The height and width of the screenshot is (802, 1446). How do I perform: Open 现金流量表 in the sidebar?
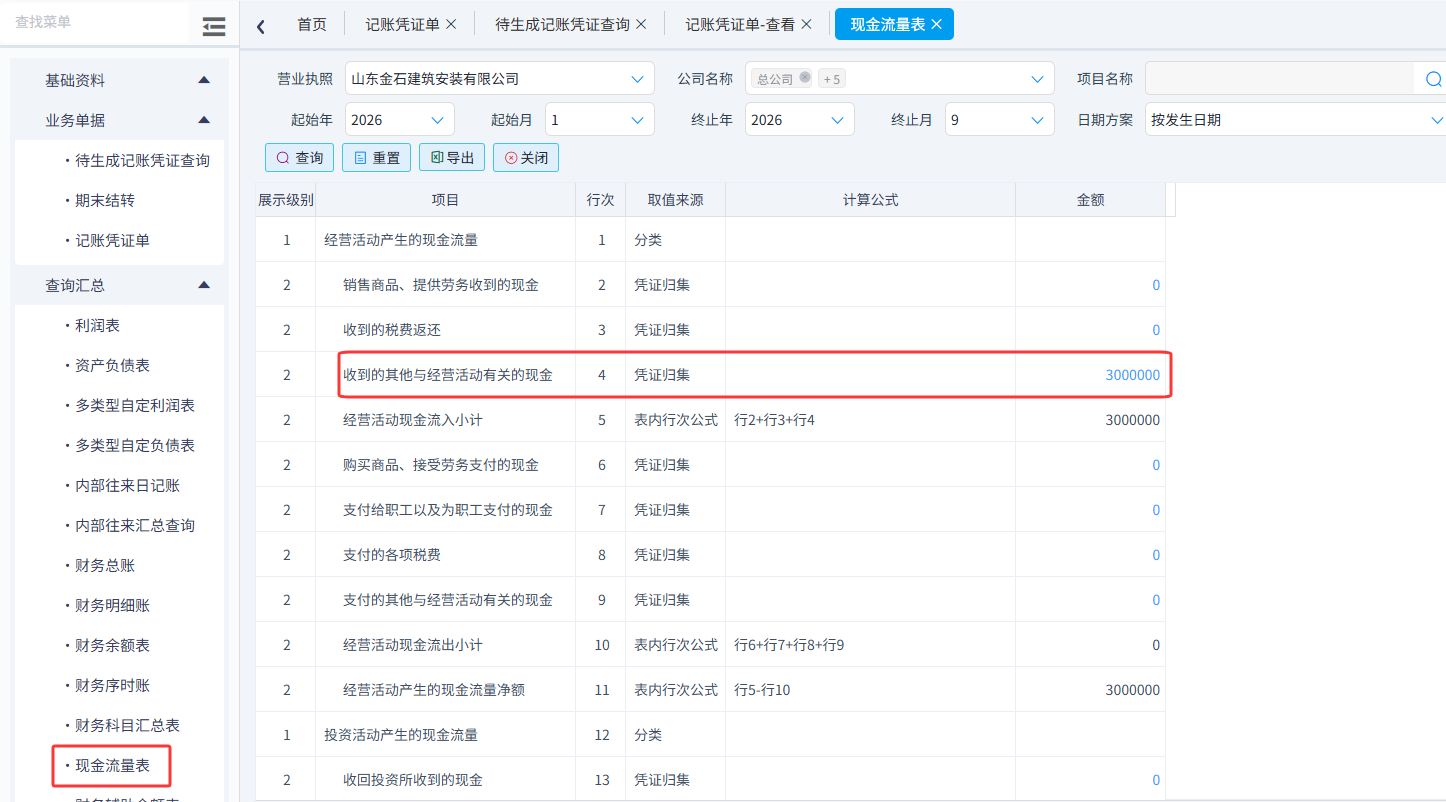pos(113,766)
